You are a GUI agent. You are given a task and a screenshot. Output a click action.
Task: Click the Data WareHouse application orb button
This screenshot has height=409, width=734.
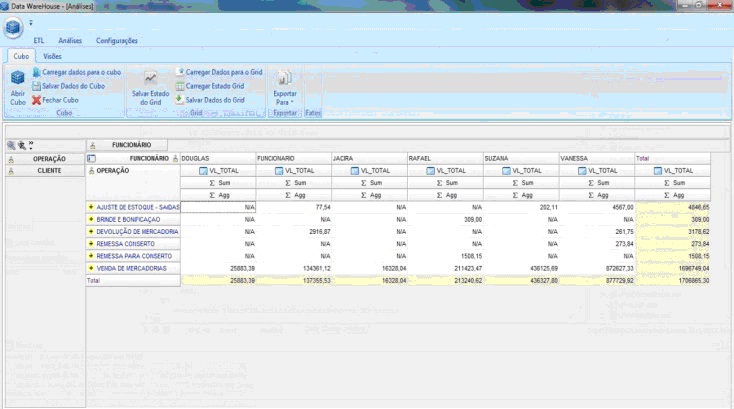pos(13,27)
